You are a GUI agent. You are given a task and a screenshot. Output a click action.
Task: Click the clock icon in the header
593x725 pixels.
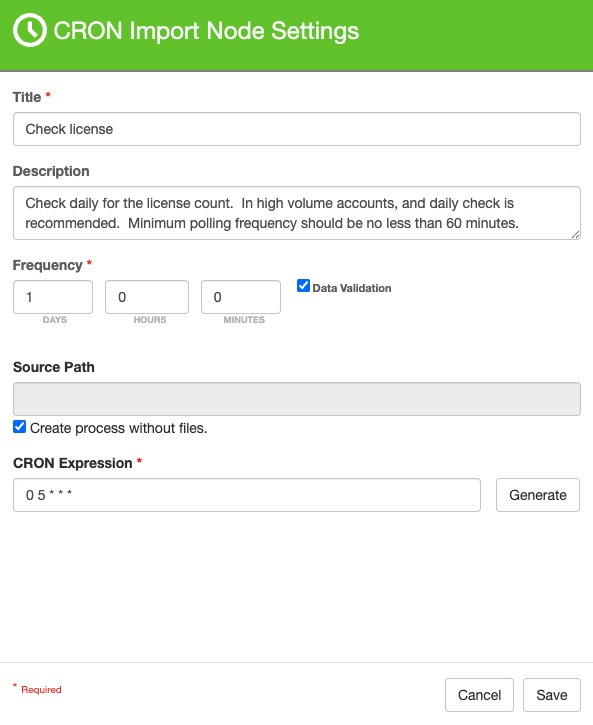(30, 31)
